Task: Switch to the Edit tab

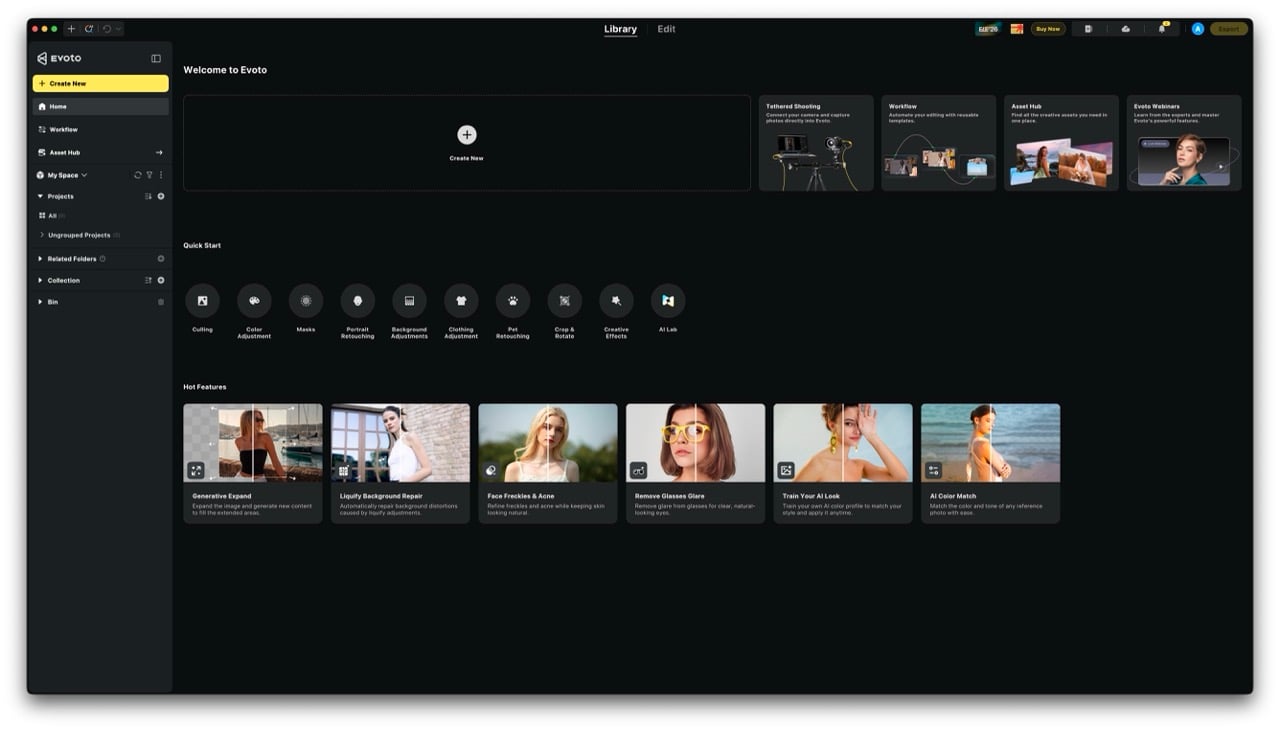Action: pyautogui.click(x=666, y=29)
